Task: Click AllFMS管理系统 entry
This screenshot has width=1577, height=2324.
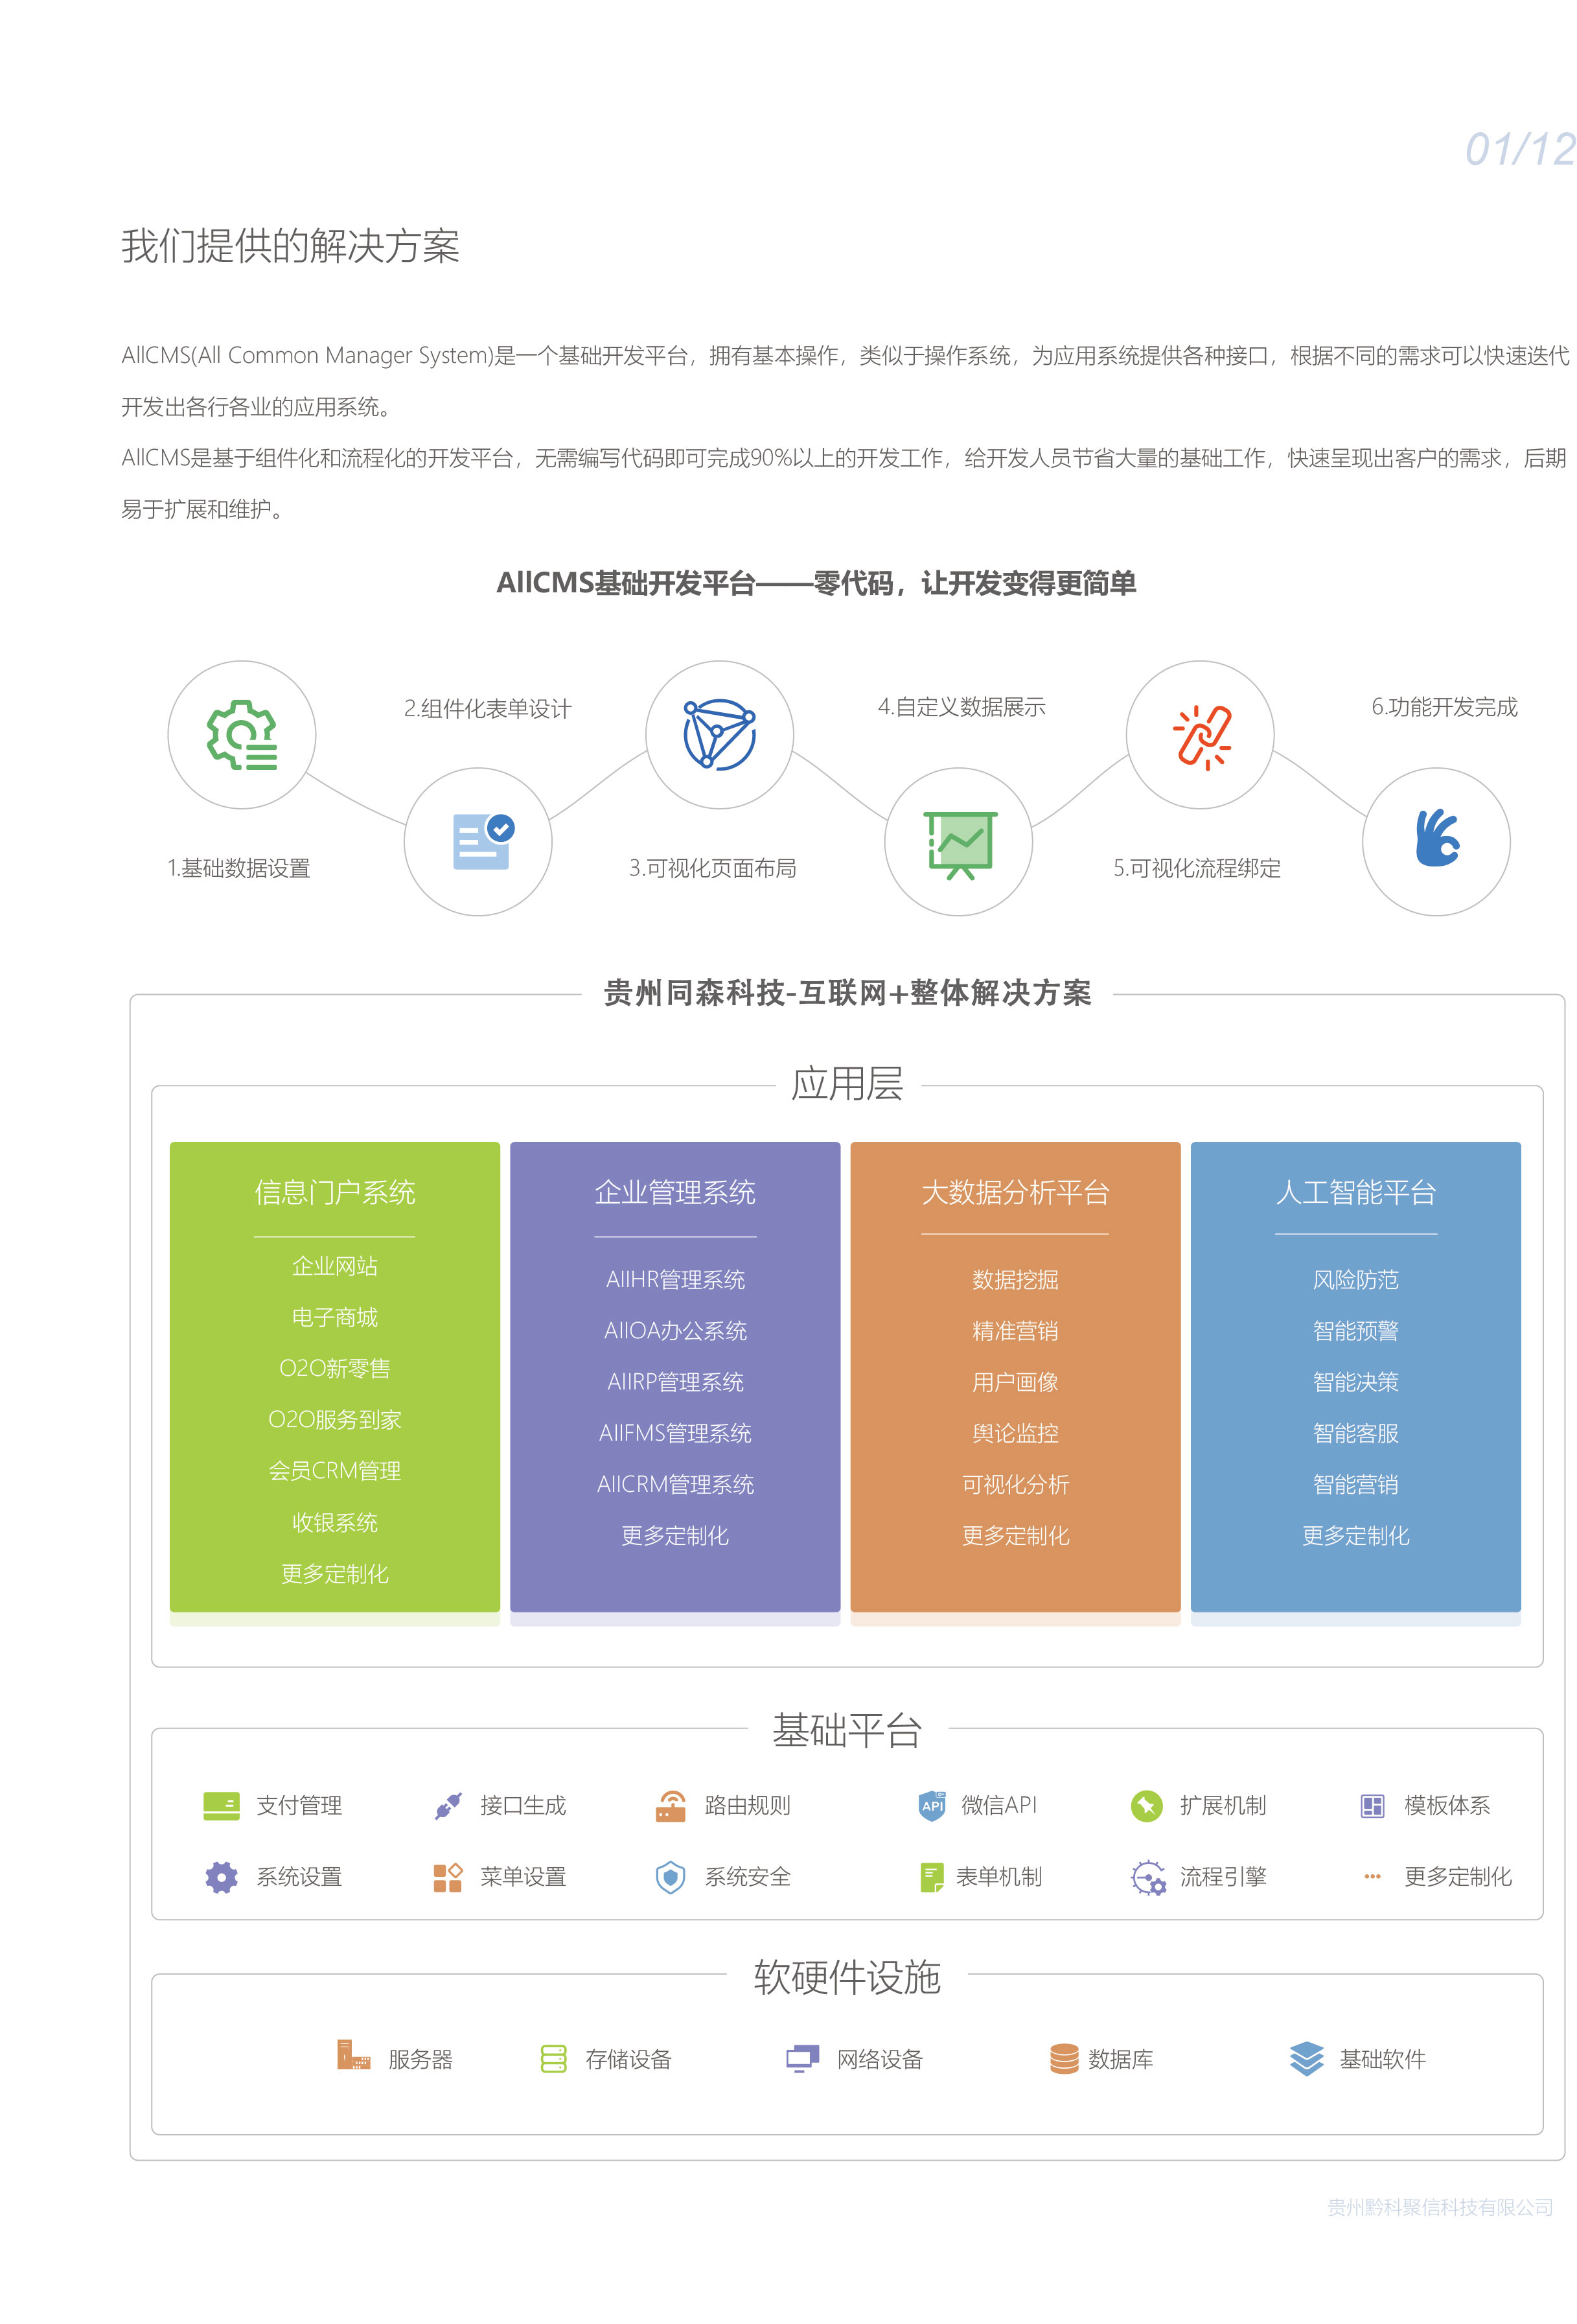Action: (675, 1433)
